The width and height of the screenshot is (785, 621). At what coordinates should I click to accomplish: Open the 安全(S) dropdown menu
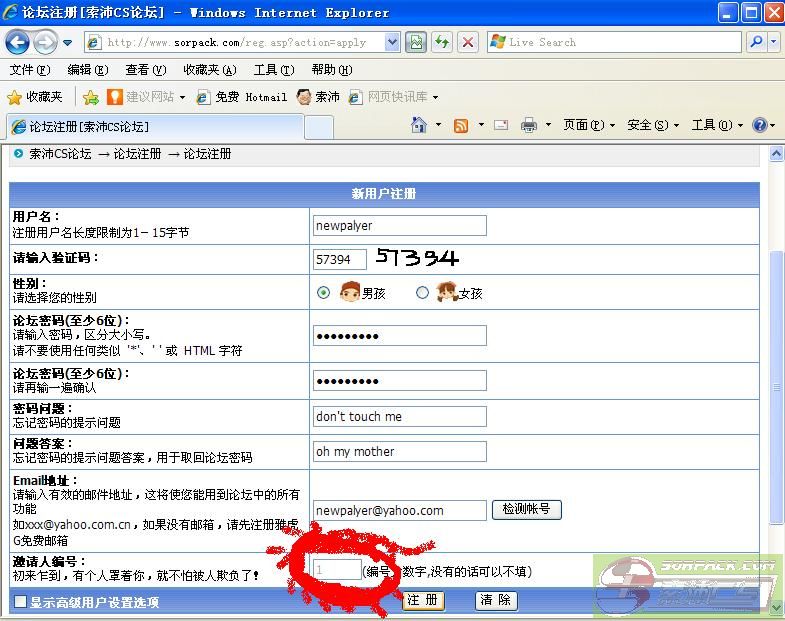pyautogui.click(x=652, y=125)
